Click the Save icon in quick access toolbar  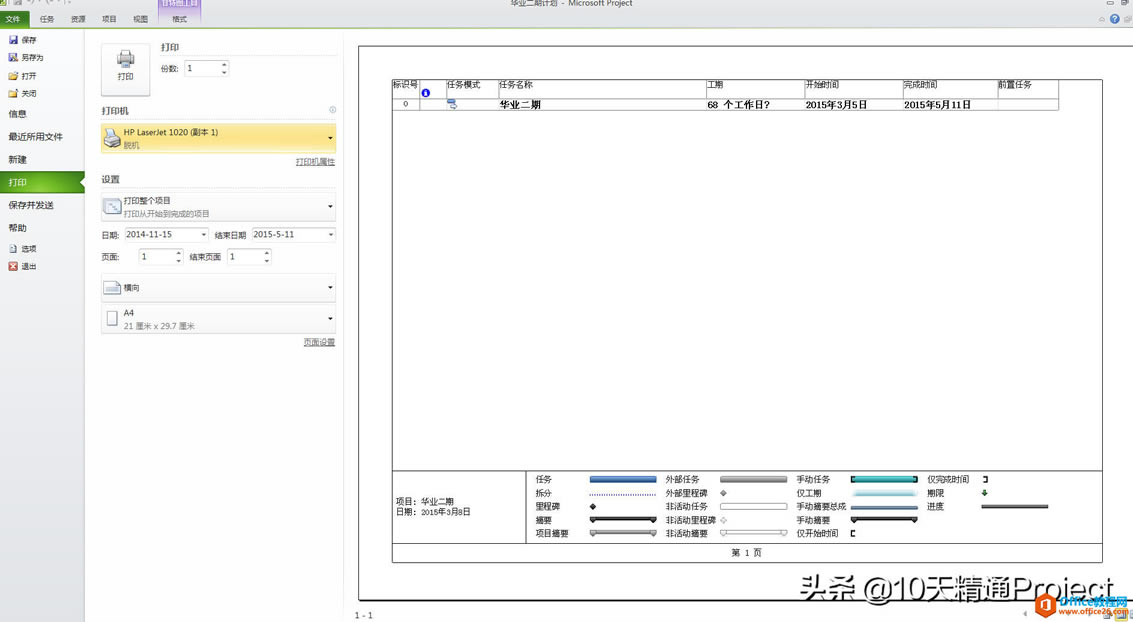[x=17, y=3]
